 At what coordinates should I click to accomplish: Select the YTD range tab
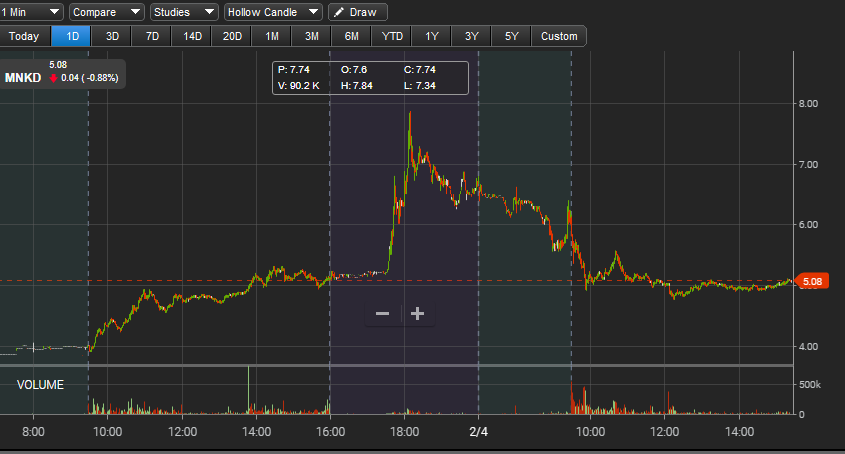(x=392, y=36)
